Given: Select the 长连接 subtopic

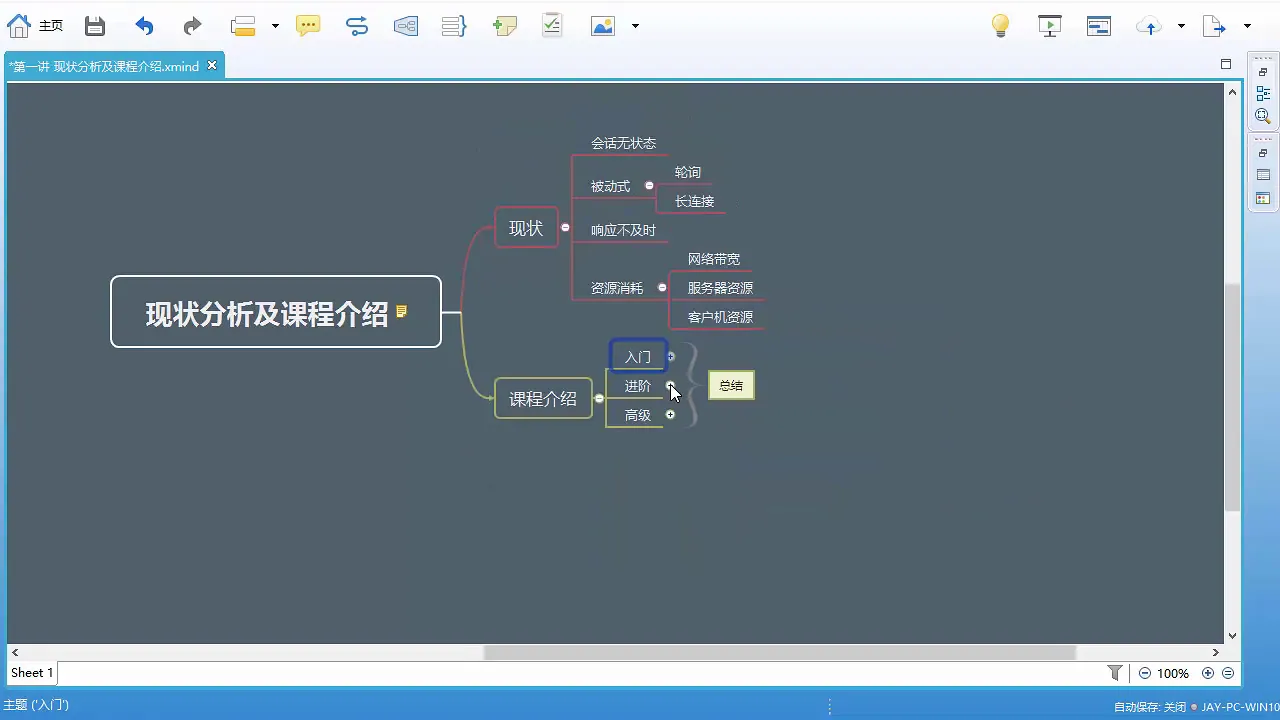Looking at the screenshot, I should 694,201.
